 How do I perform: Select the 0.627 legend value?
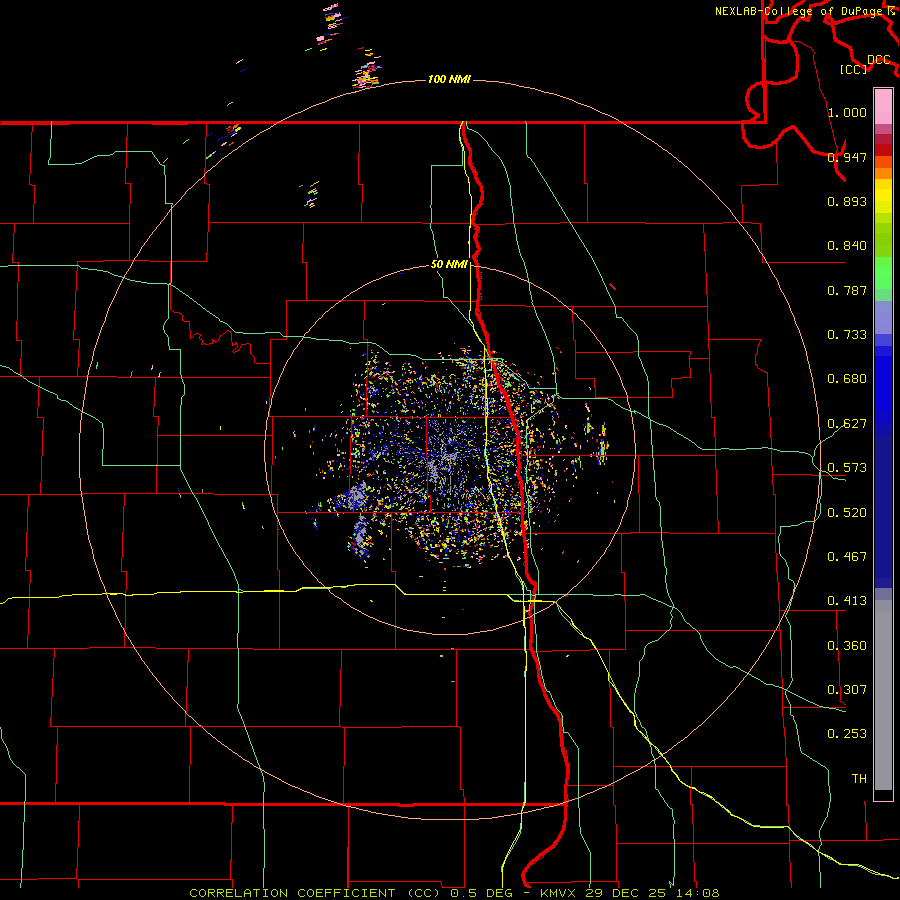point(847,424)
